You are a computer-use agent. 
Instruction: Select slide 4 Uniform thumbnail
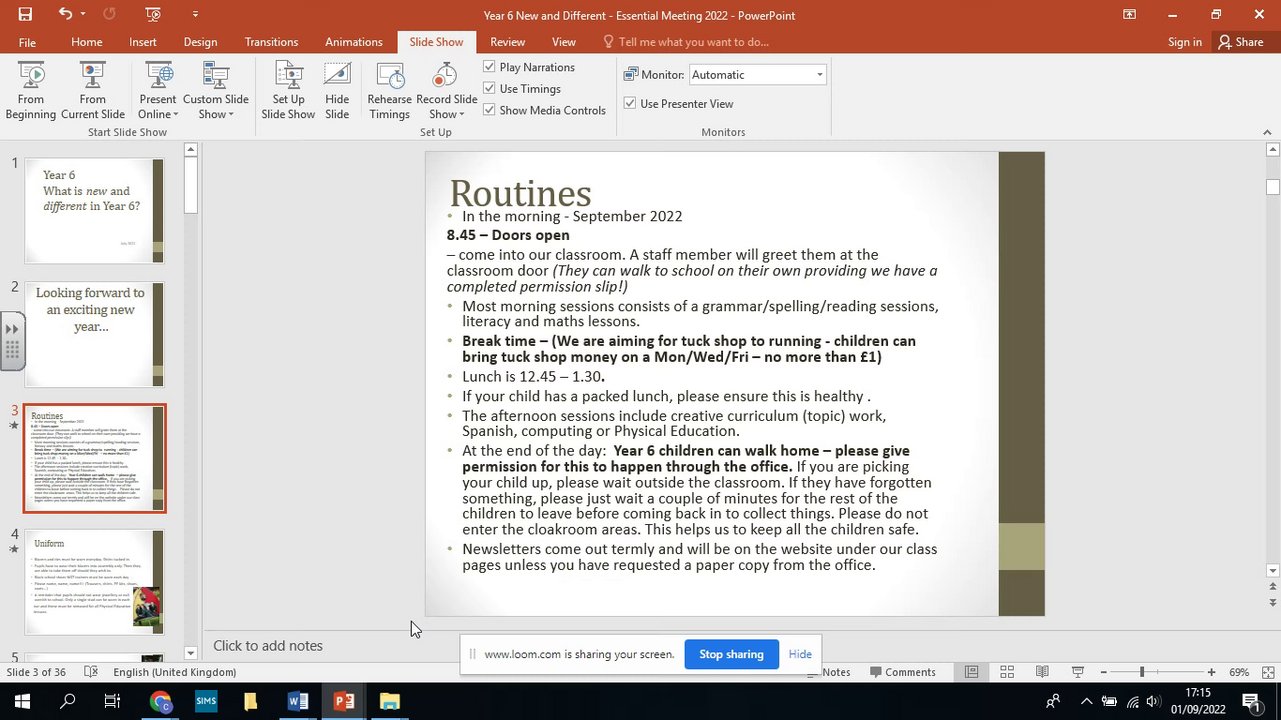94,582
